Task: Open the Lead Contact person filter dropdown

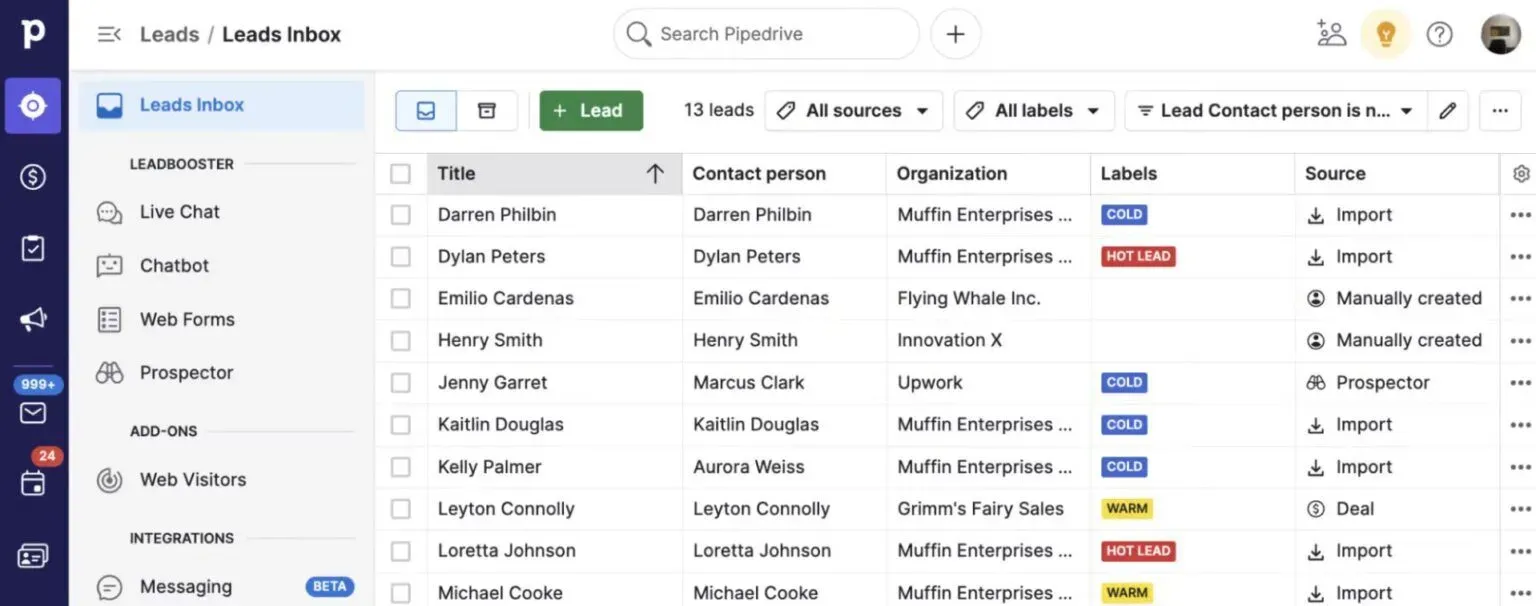Action: pos(1275,111)
